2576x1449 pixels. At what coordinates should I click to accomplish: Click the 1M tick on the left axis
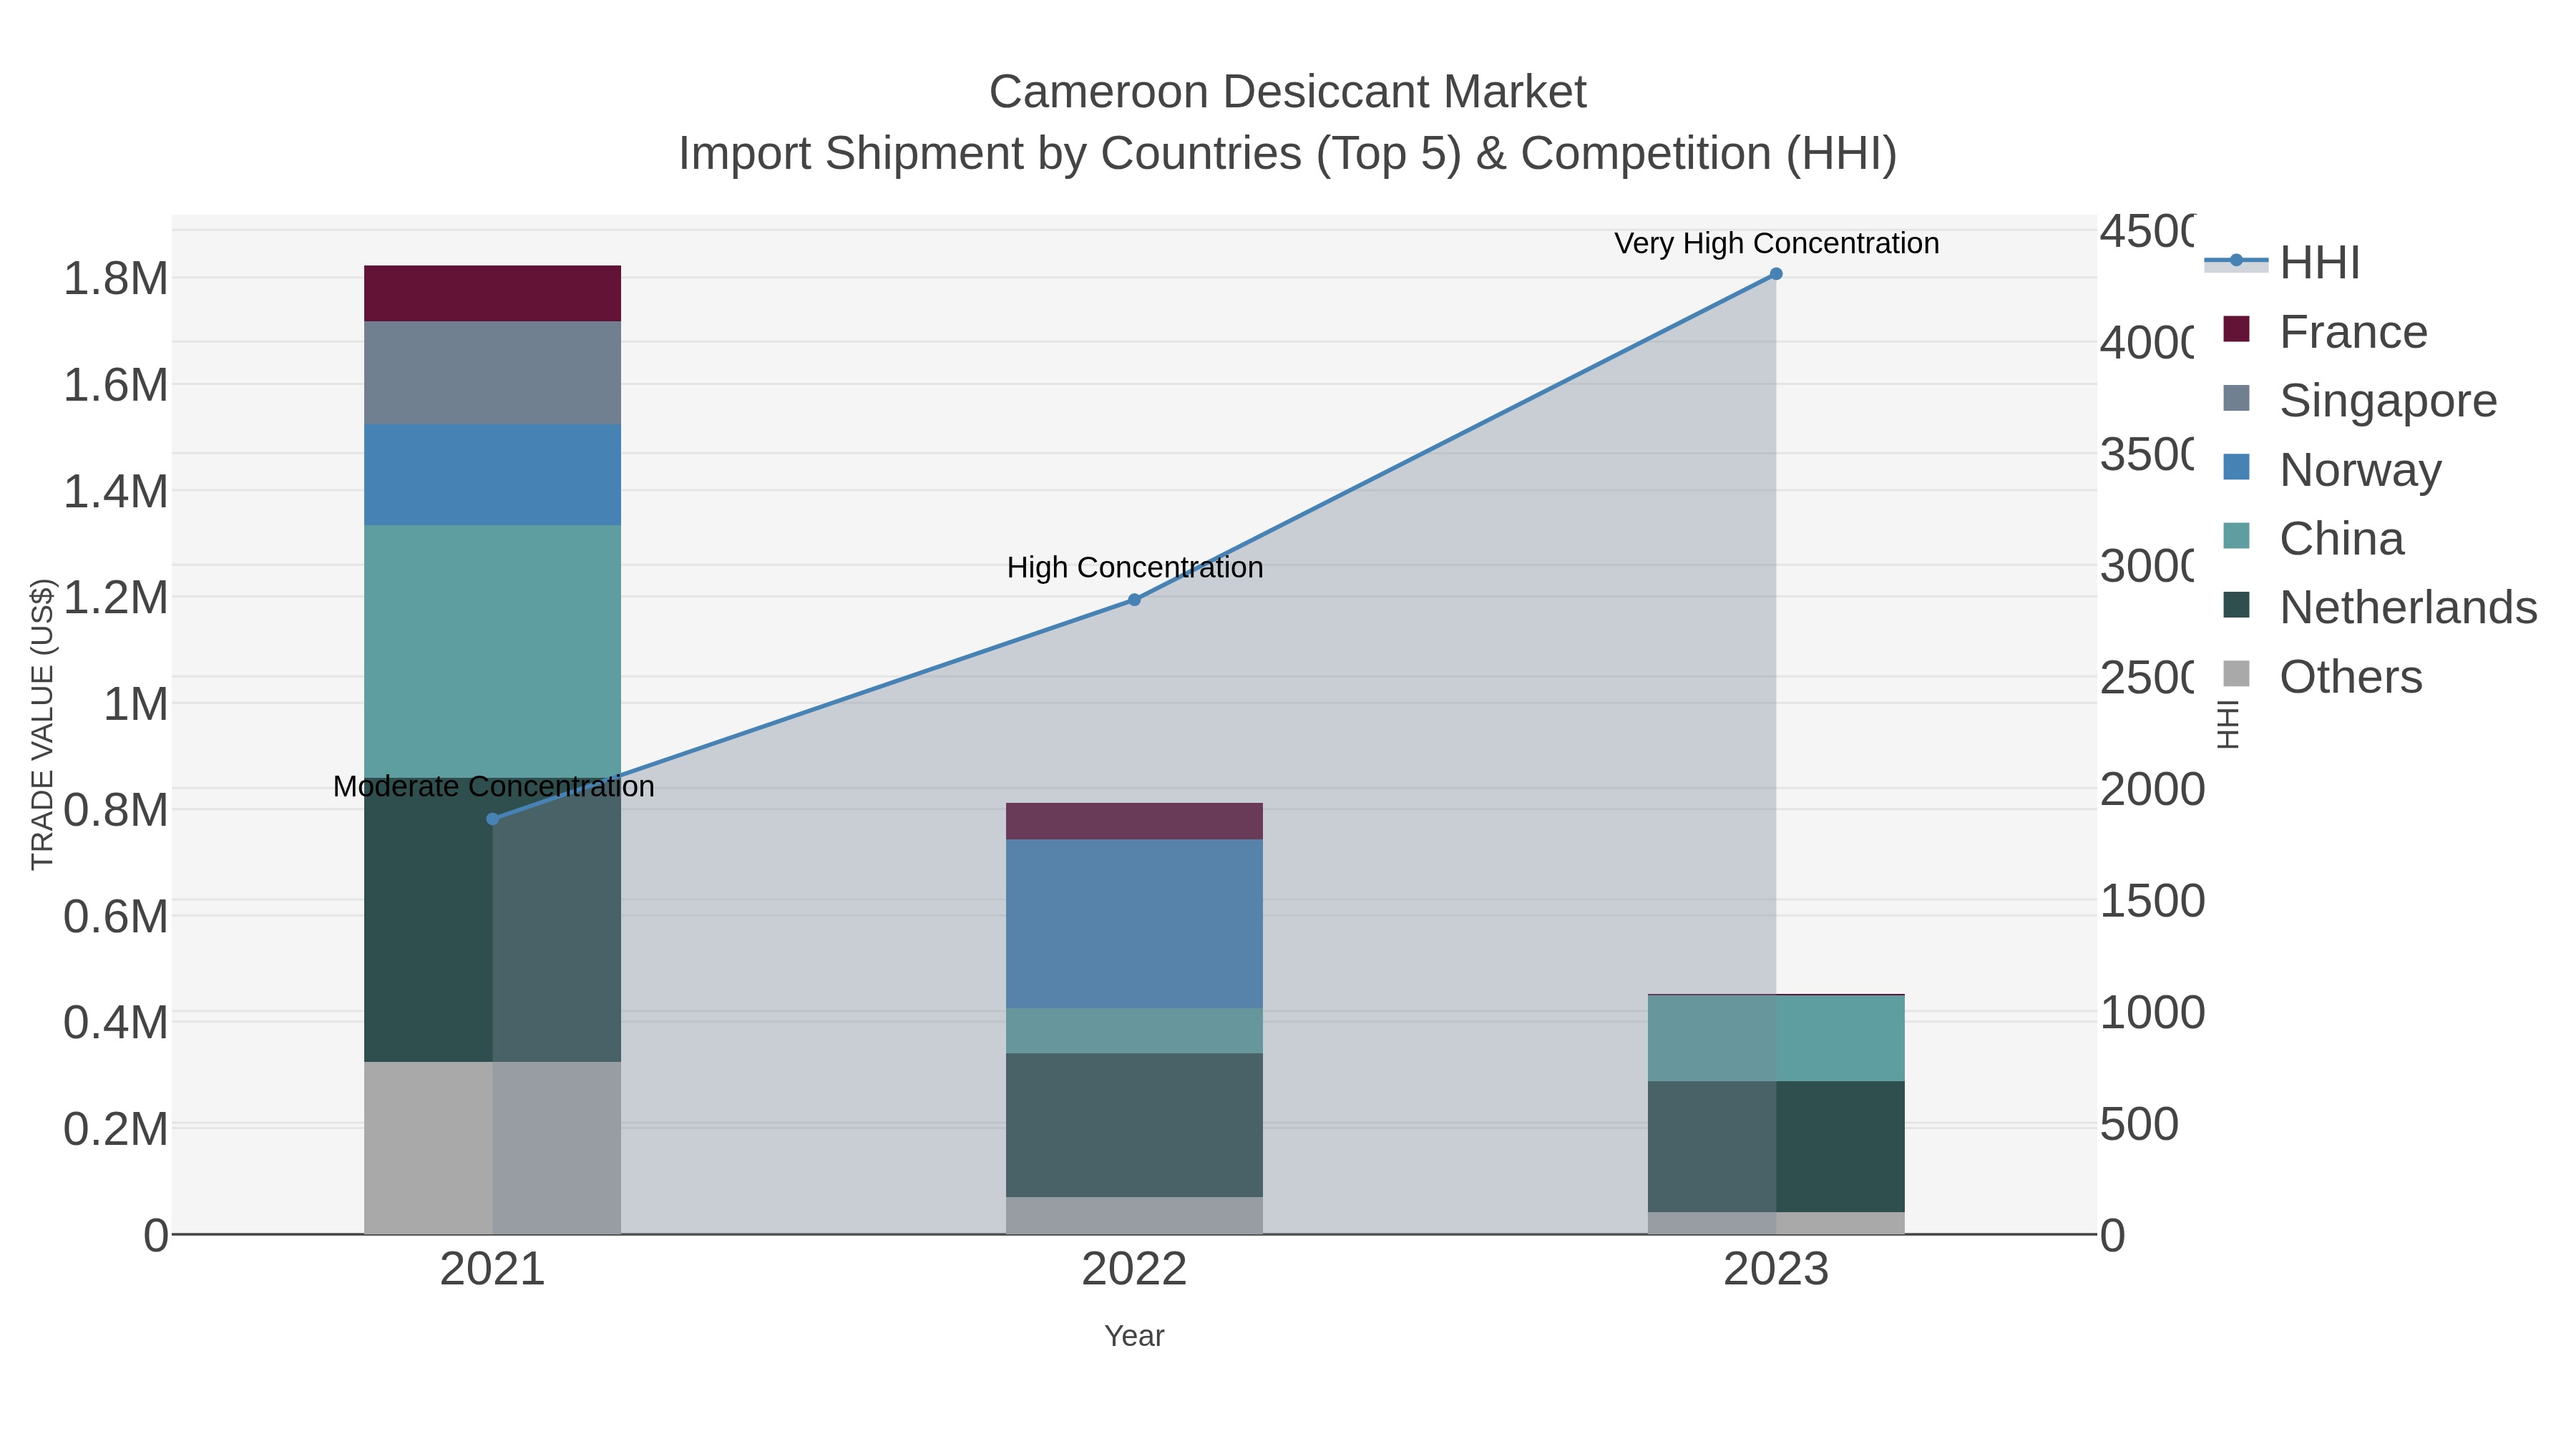click(136, 704)
